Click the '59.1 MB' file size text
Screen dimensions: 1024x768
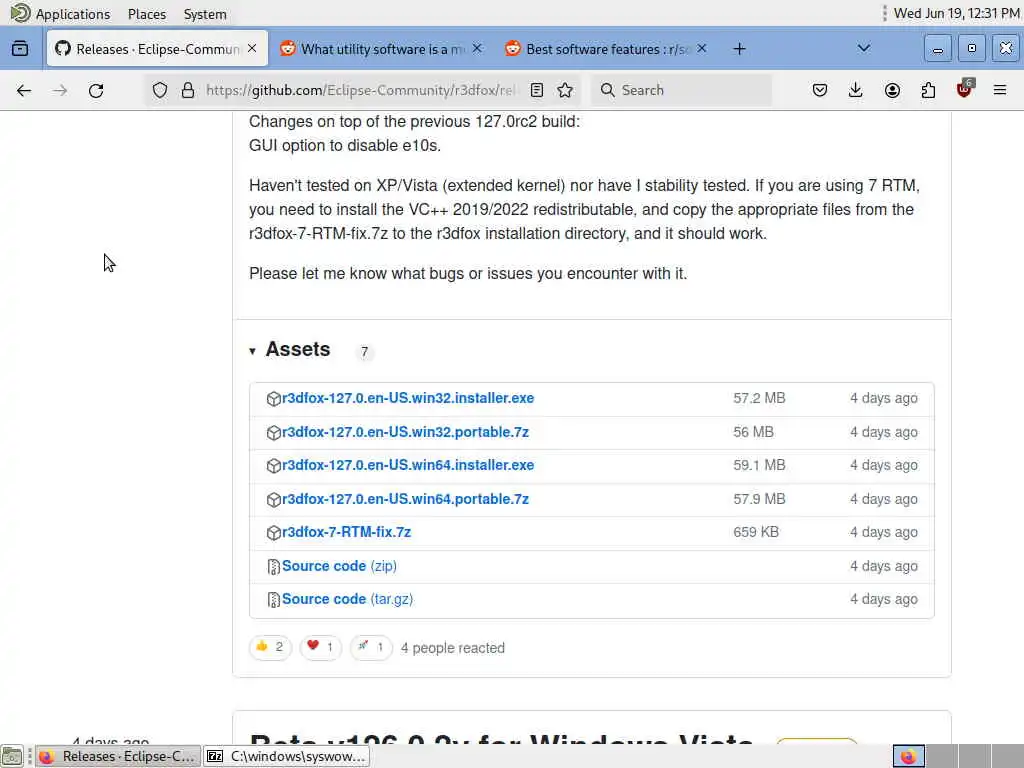click(759, 466)
